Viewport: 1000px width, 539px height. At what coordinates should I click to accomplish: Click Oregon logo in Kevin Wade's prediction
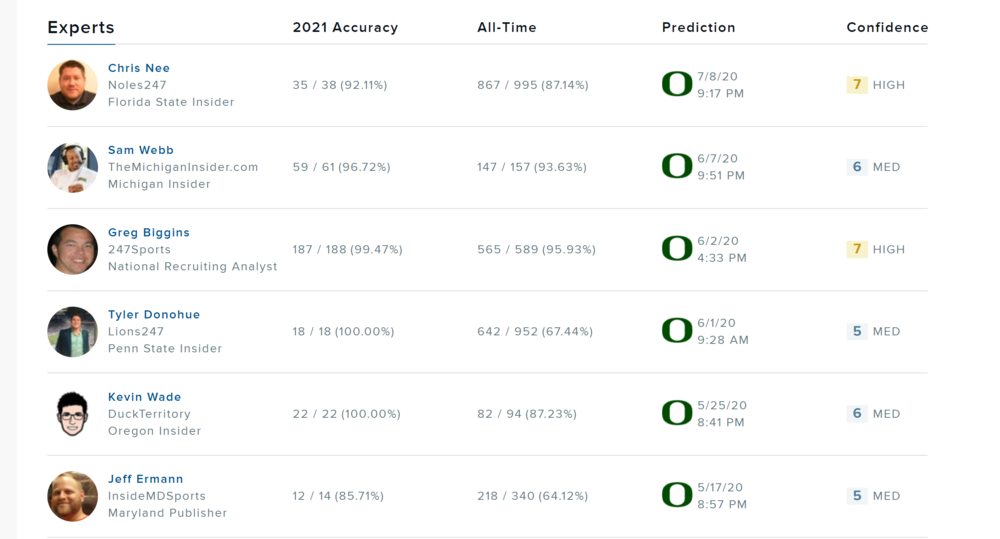point(677,413)
